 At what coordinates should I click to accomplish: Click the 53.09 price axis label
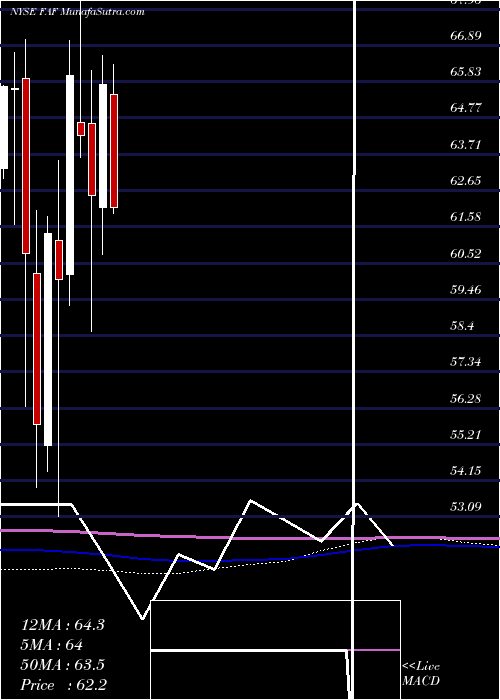pos(466,506)
